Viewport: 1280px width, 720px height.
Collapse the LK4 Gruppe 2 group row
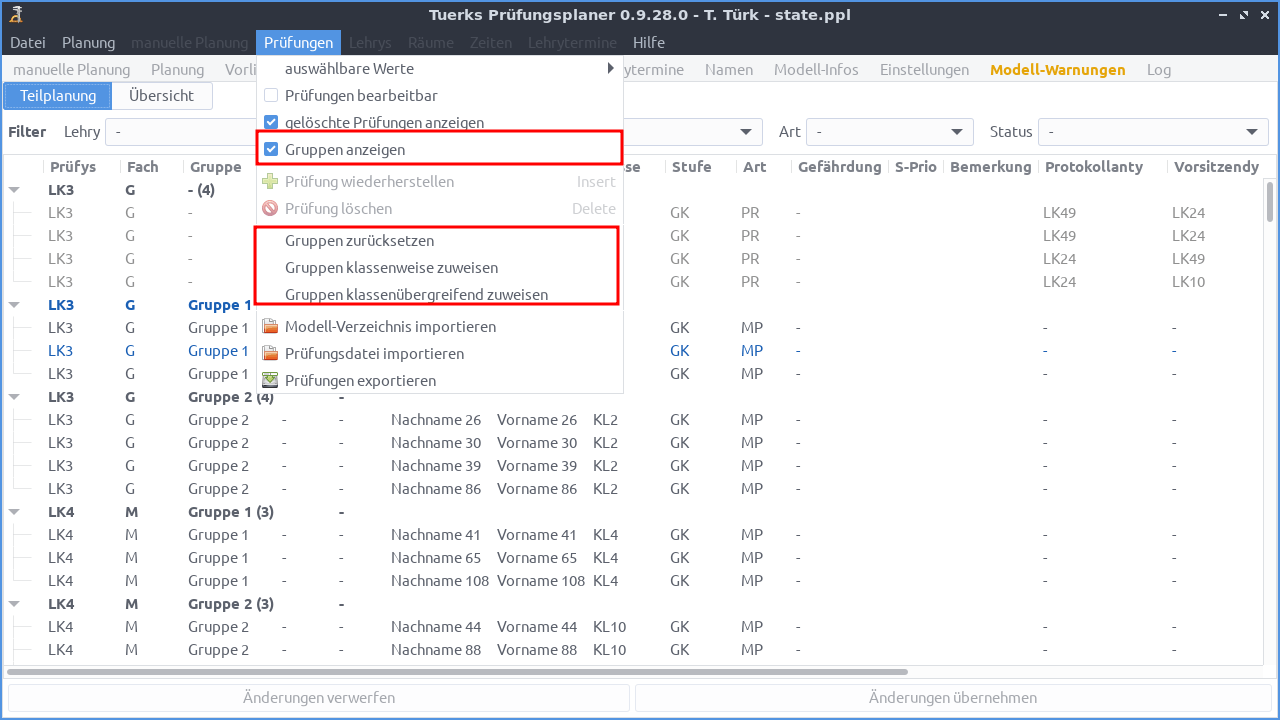point(13,603)
